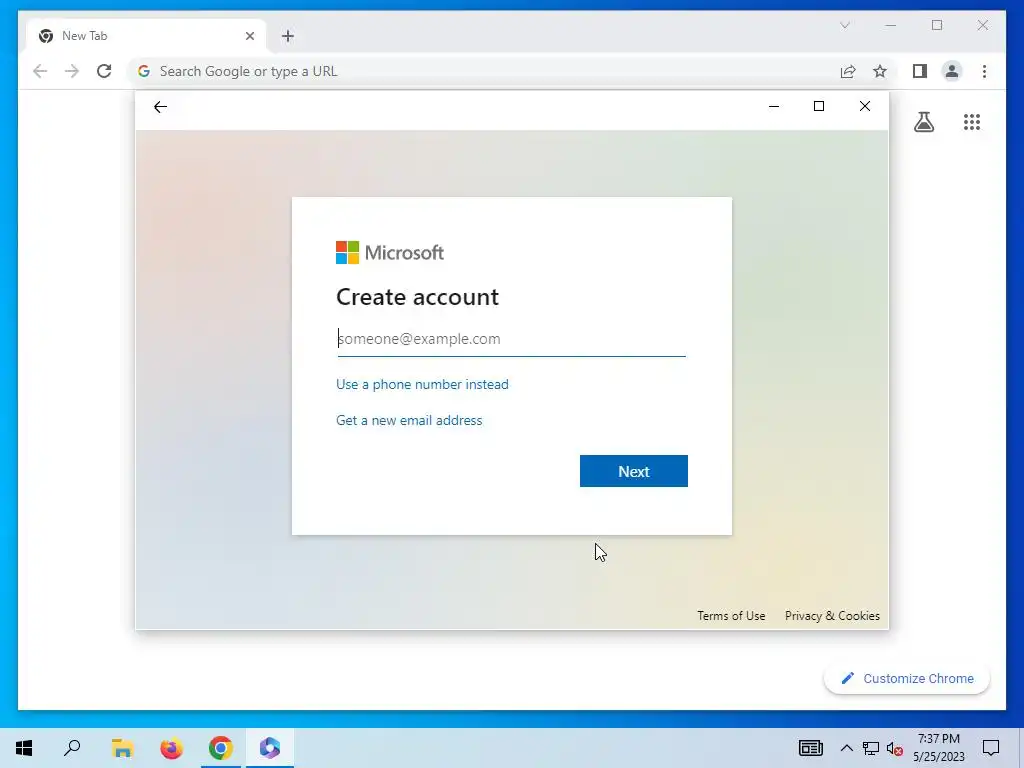Viewport: 1024px width, 768px height.
Task: Go forward in Chrome navigation
Action: [72, 71]
